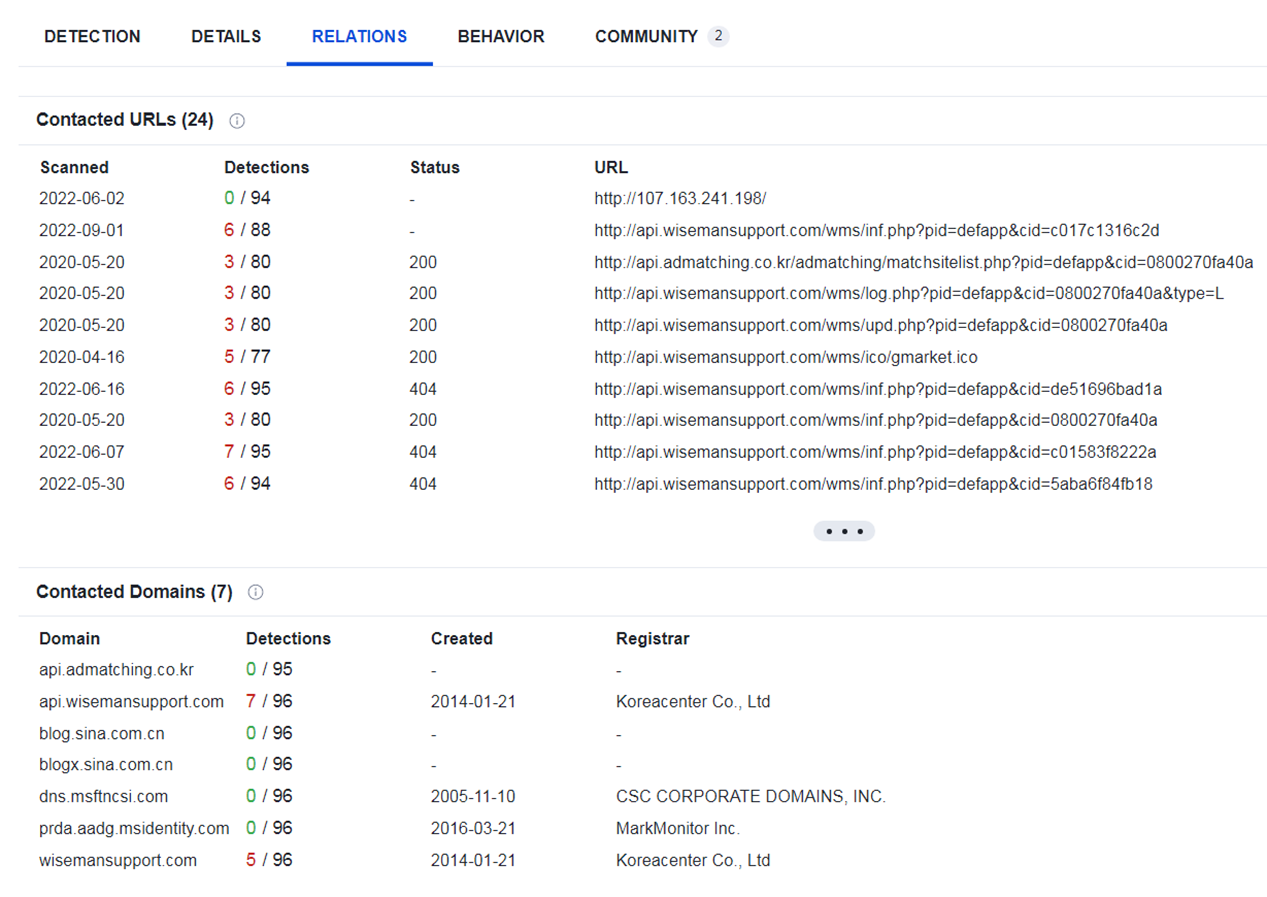
Task: Click the Domain column header
Action: (x=70, y=638)
